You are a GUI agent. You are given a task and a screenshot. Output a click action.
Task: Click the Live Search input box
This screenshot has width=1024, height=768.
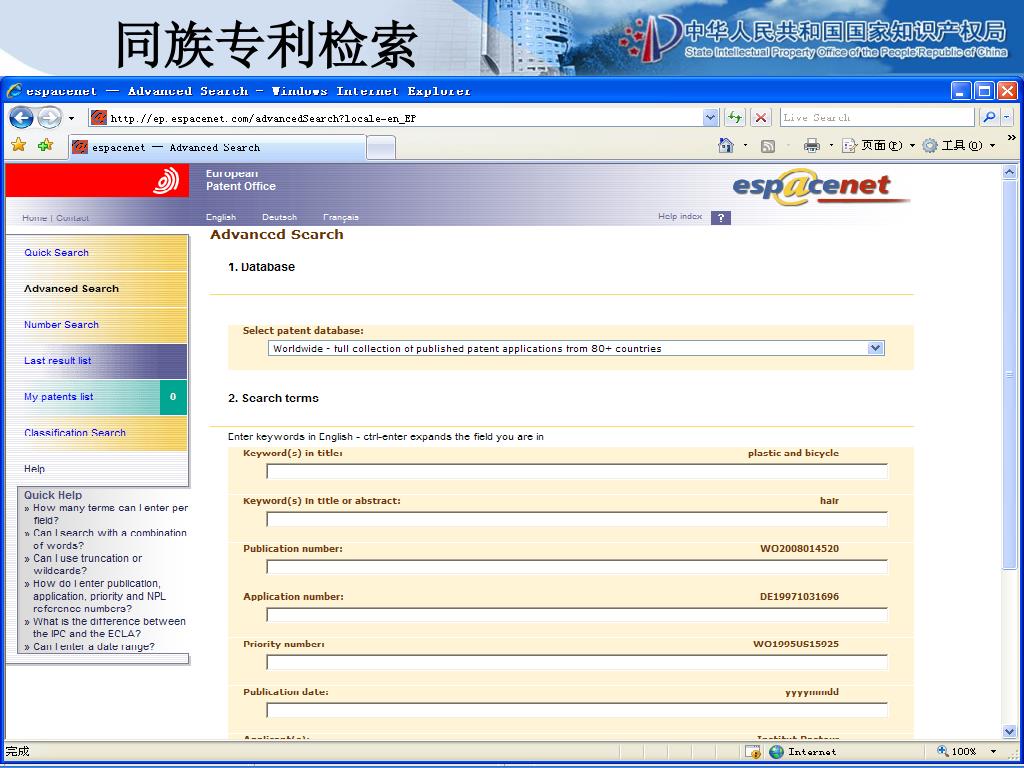click(877, 118)
